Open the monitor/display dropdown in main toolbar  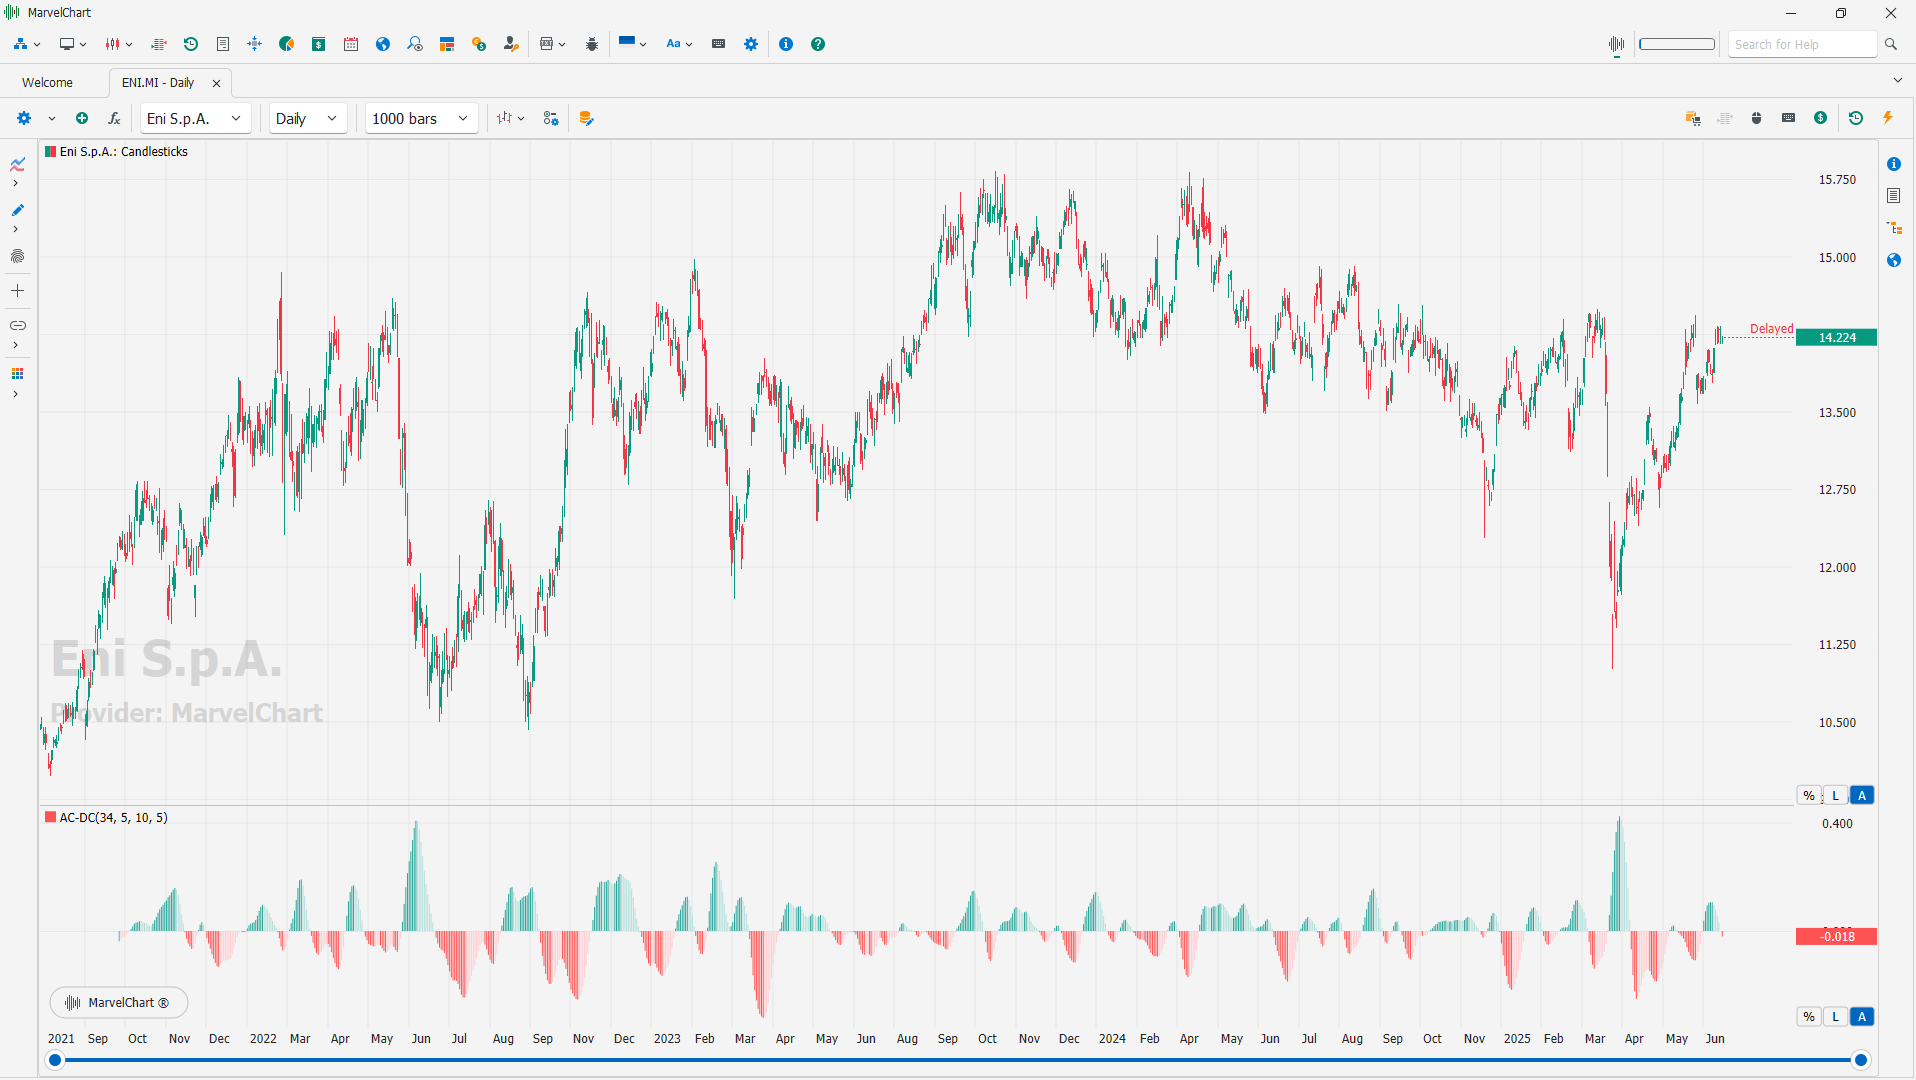73,44
